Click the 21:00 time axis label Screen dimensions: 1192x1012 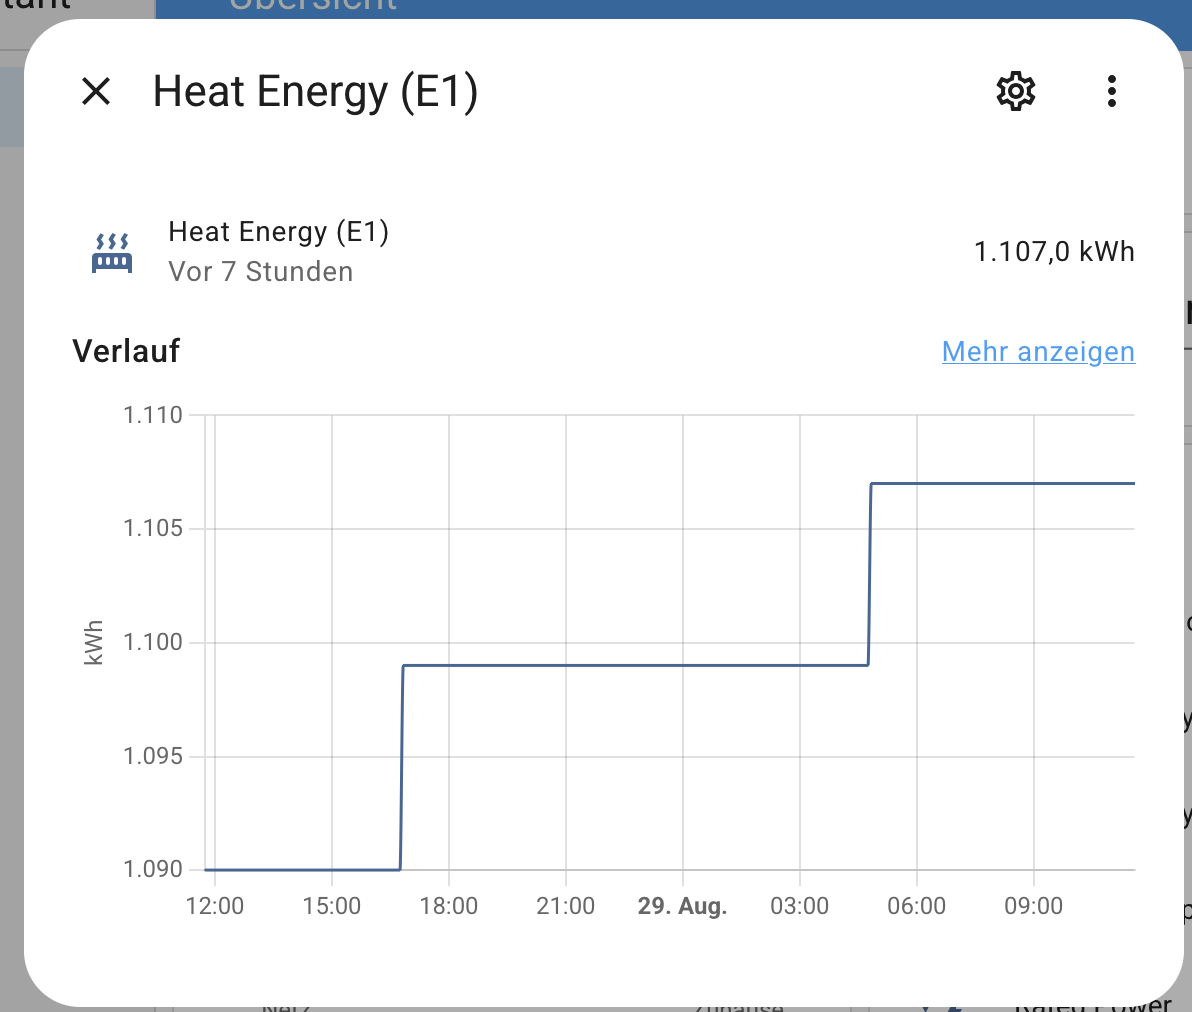click(565, 907)
